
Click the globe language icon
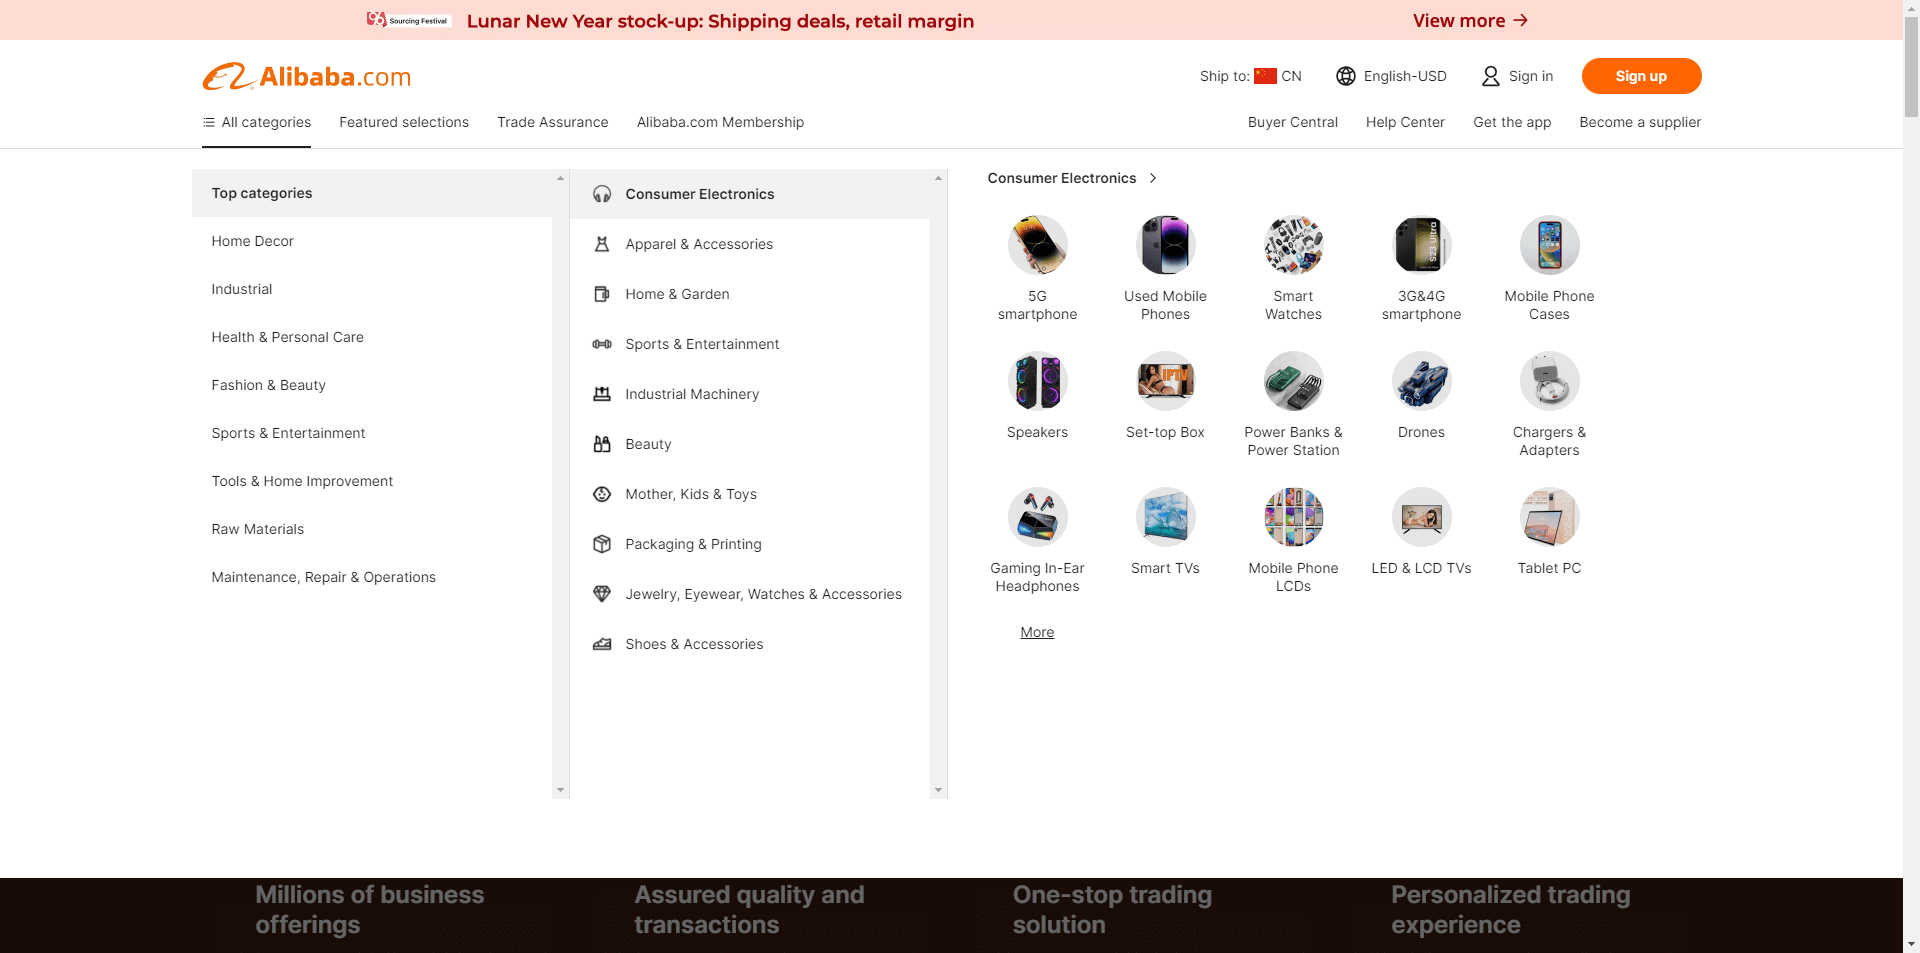[x=1346, y=76]
